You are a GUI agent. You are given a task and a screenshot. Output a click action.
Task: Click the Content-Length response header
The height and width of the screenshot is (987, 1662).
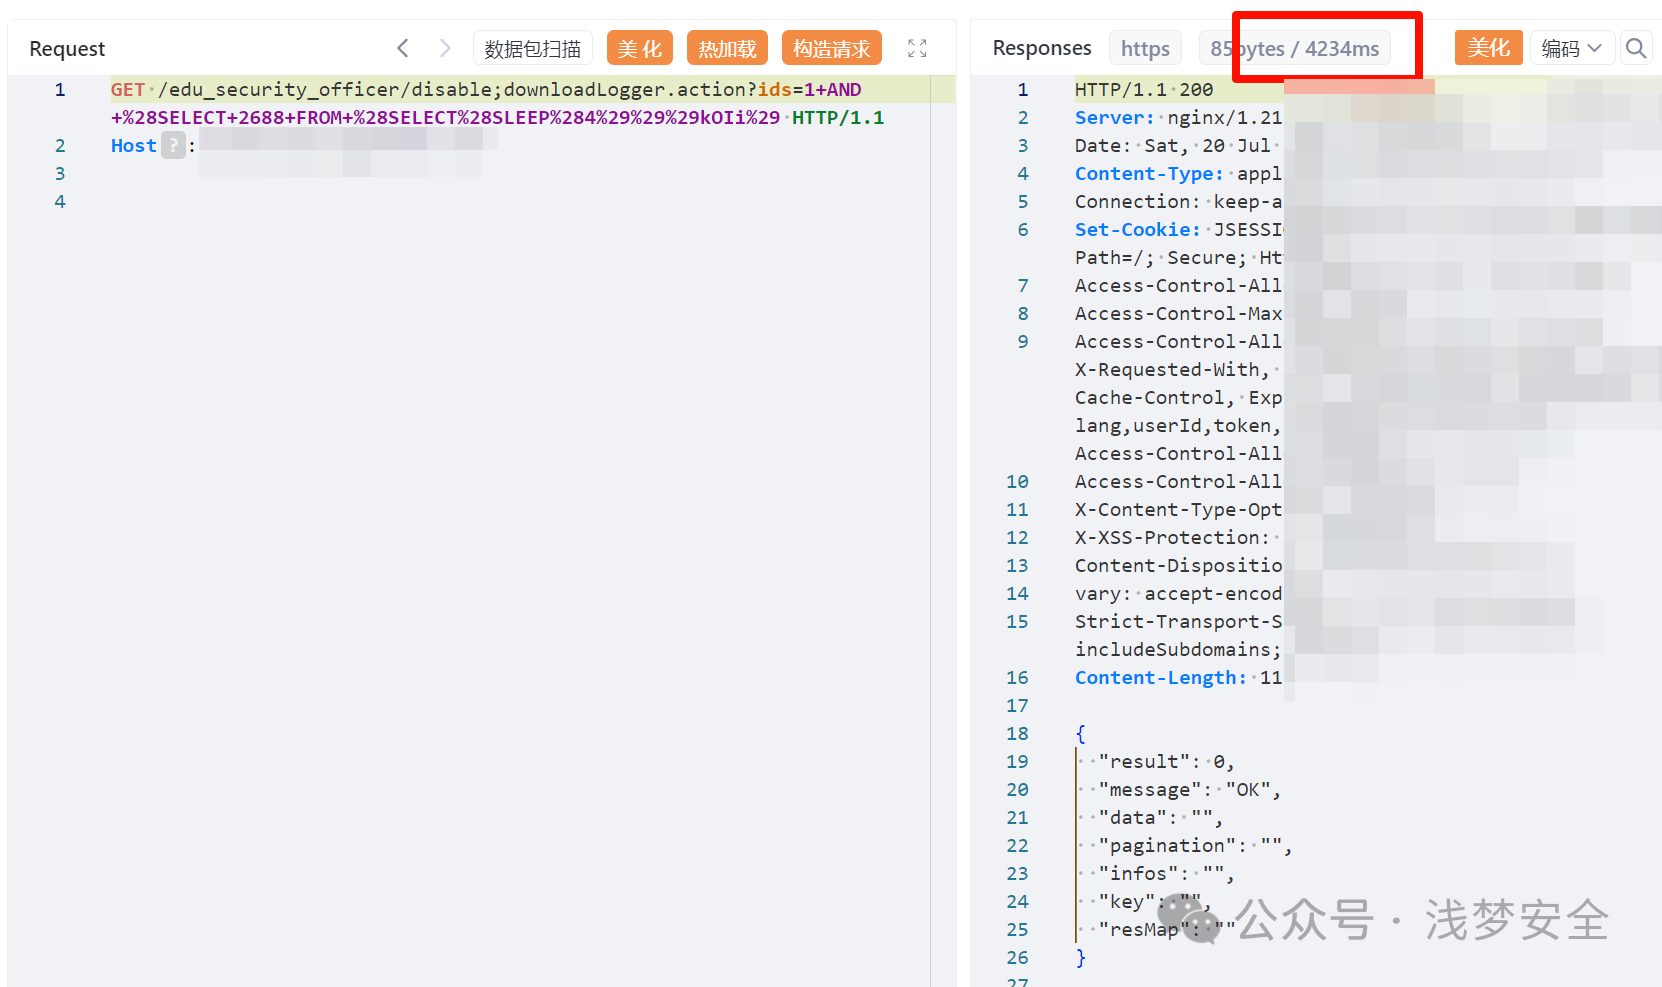coord(1161,677)
